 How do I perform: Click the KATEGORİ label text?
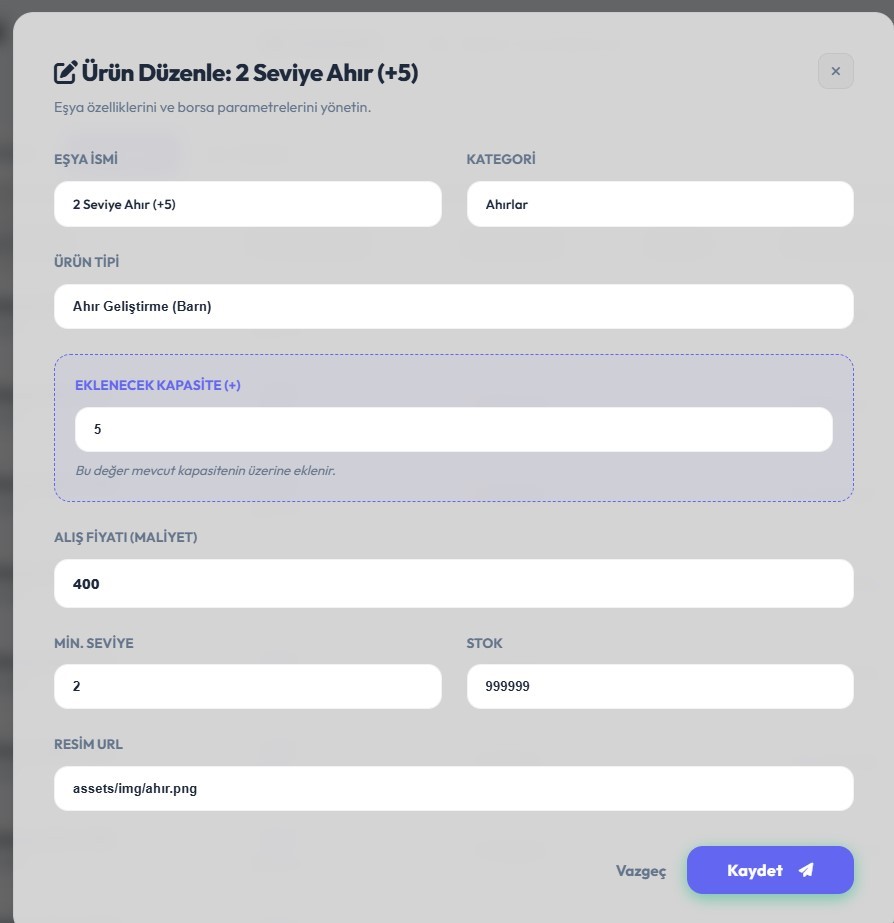(x=501, y=159)
